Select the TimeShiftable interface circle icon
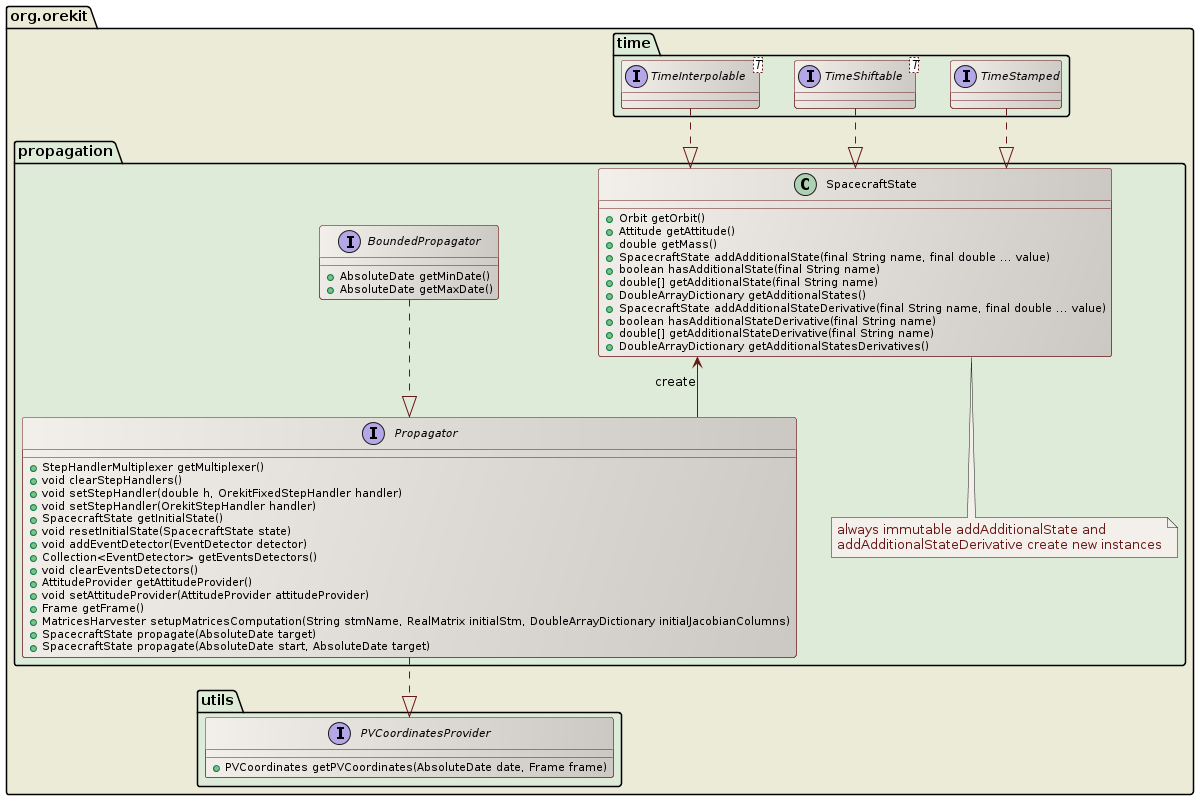The image size is (1199, 800). click(808, 75)
